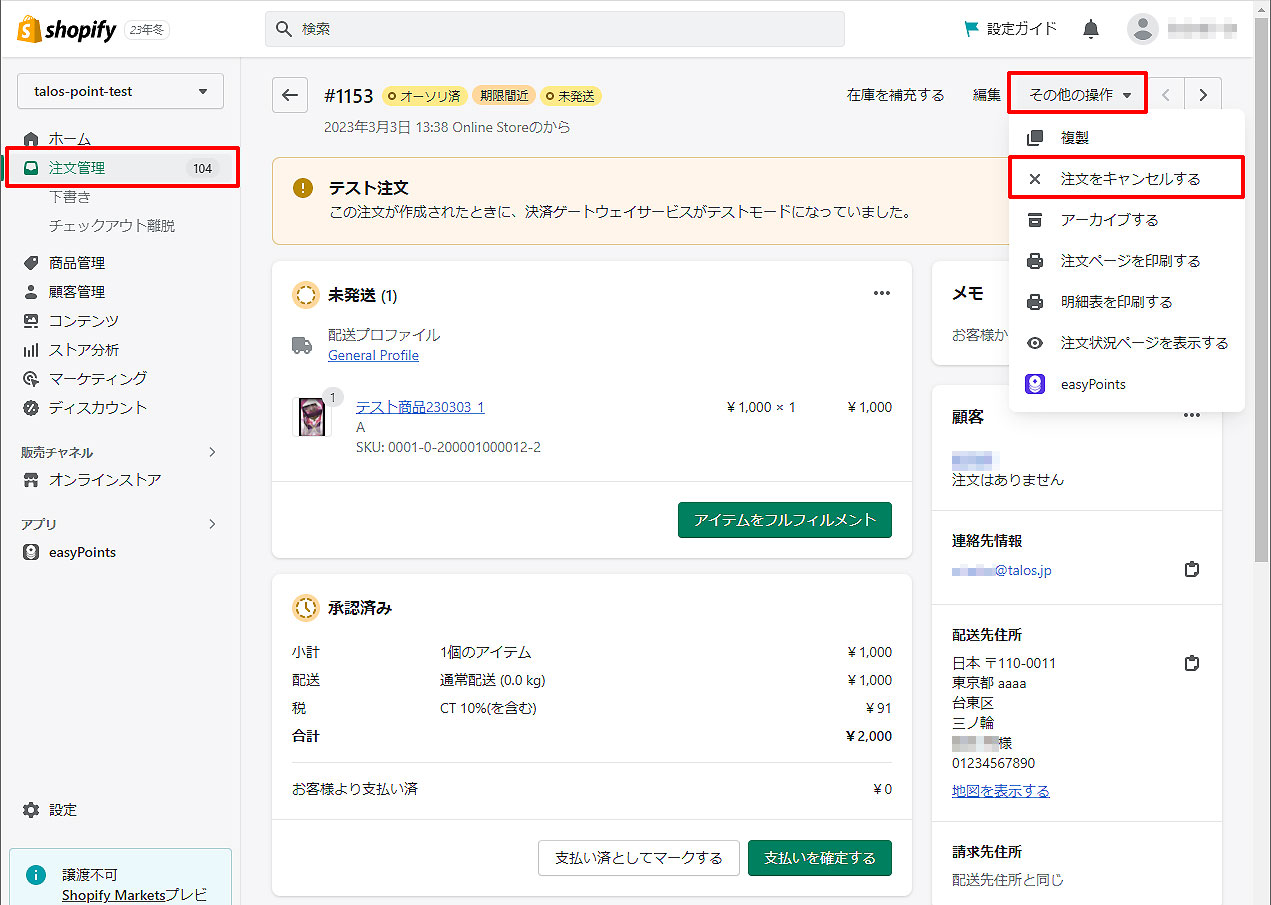Select 注文をキャンセルする from the menu
The image size is (1271, 905).
click(1129, 179)
